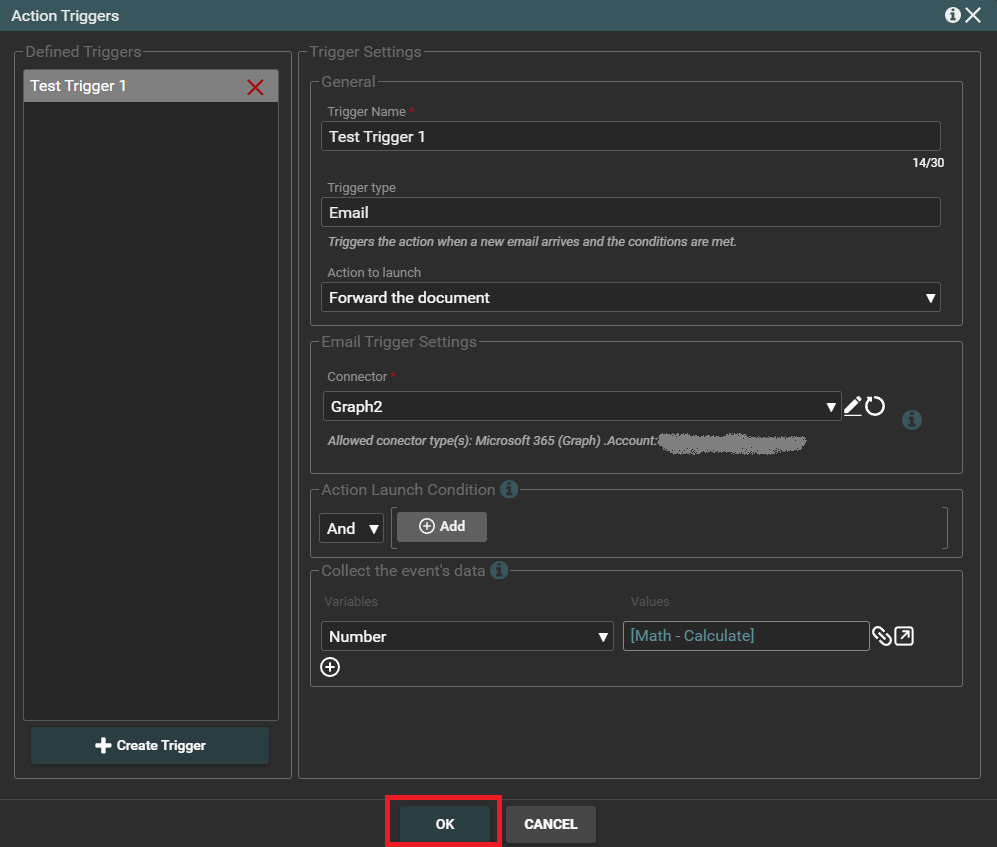Add another variable row with plus icon

pyautogui.click(x=330, y=667)
